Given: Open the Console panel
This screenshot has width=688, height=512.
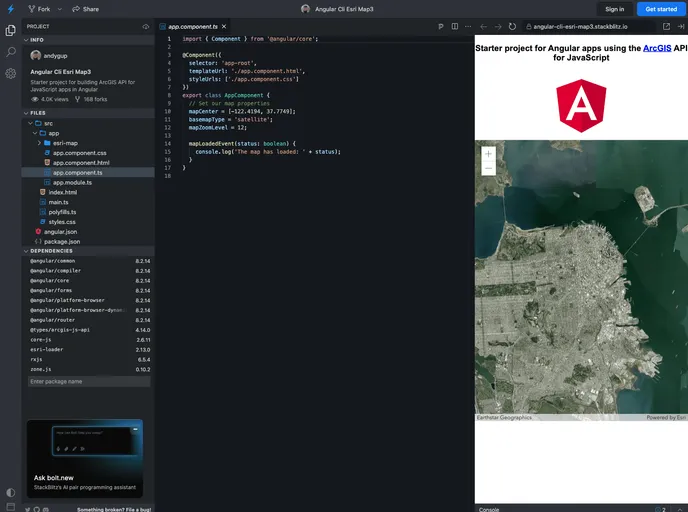Looking at the screenshot, I should pyautogui.click(x=489, y=509).
